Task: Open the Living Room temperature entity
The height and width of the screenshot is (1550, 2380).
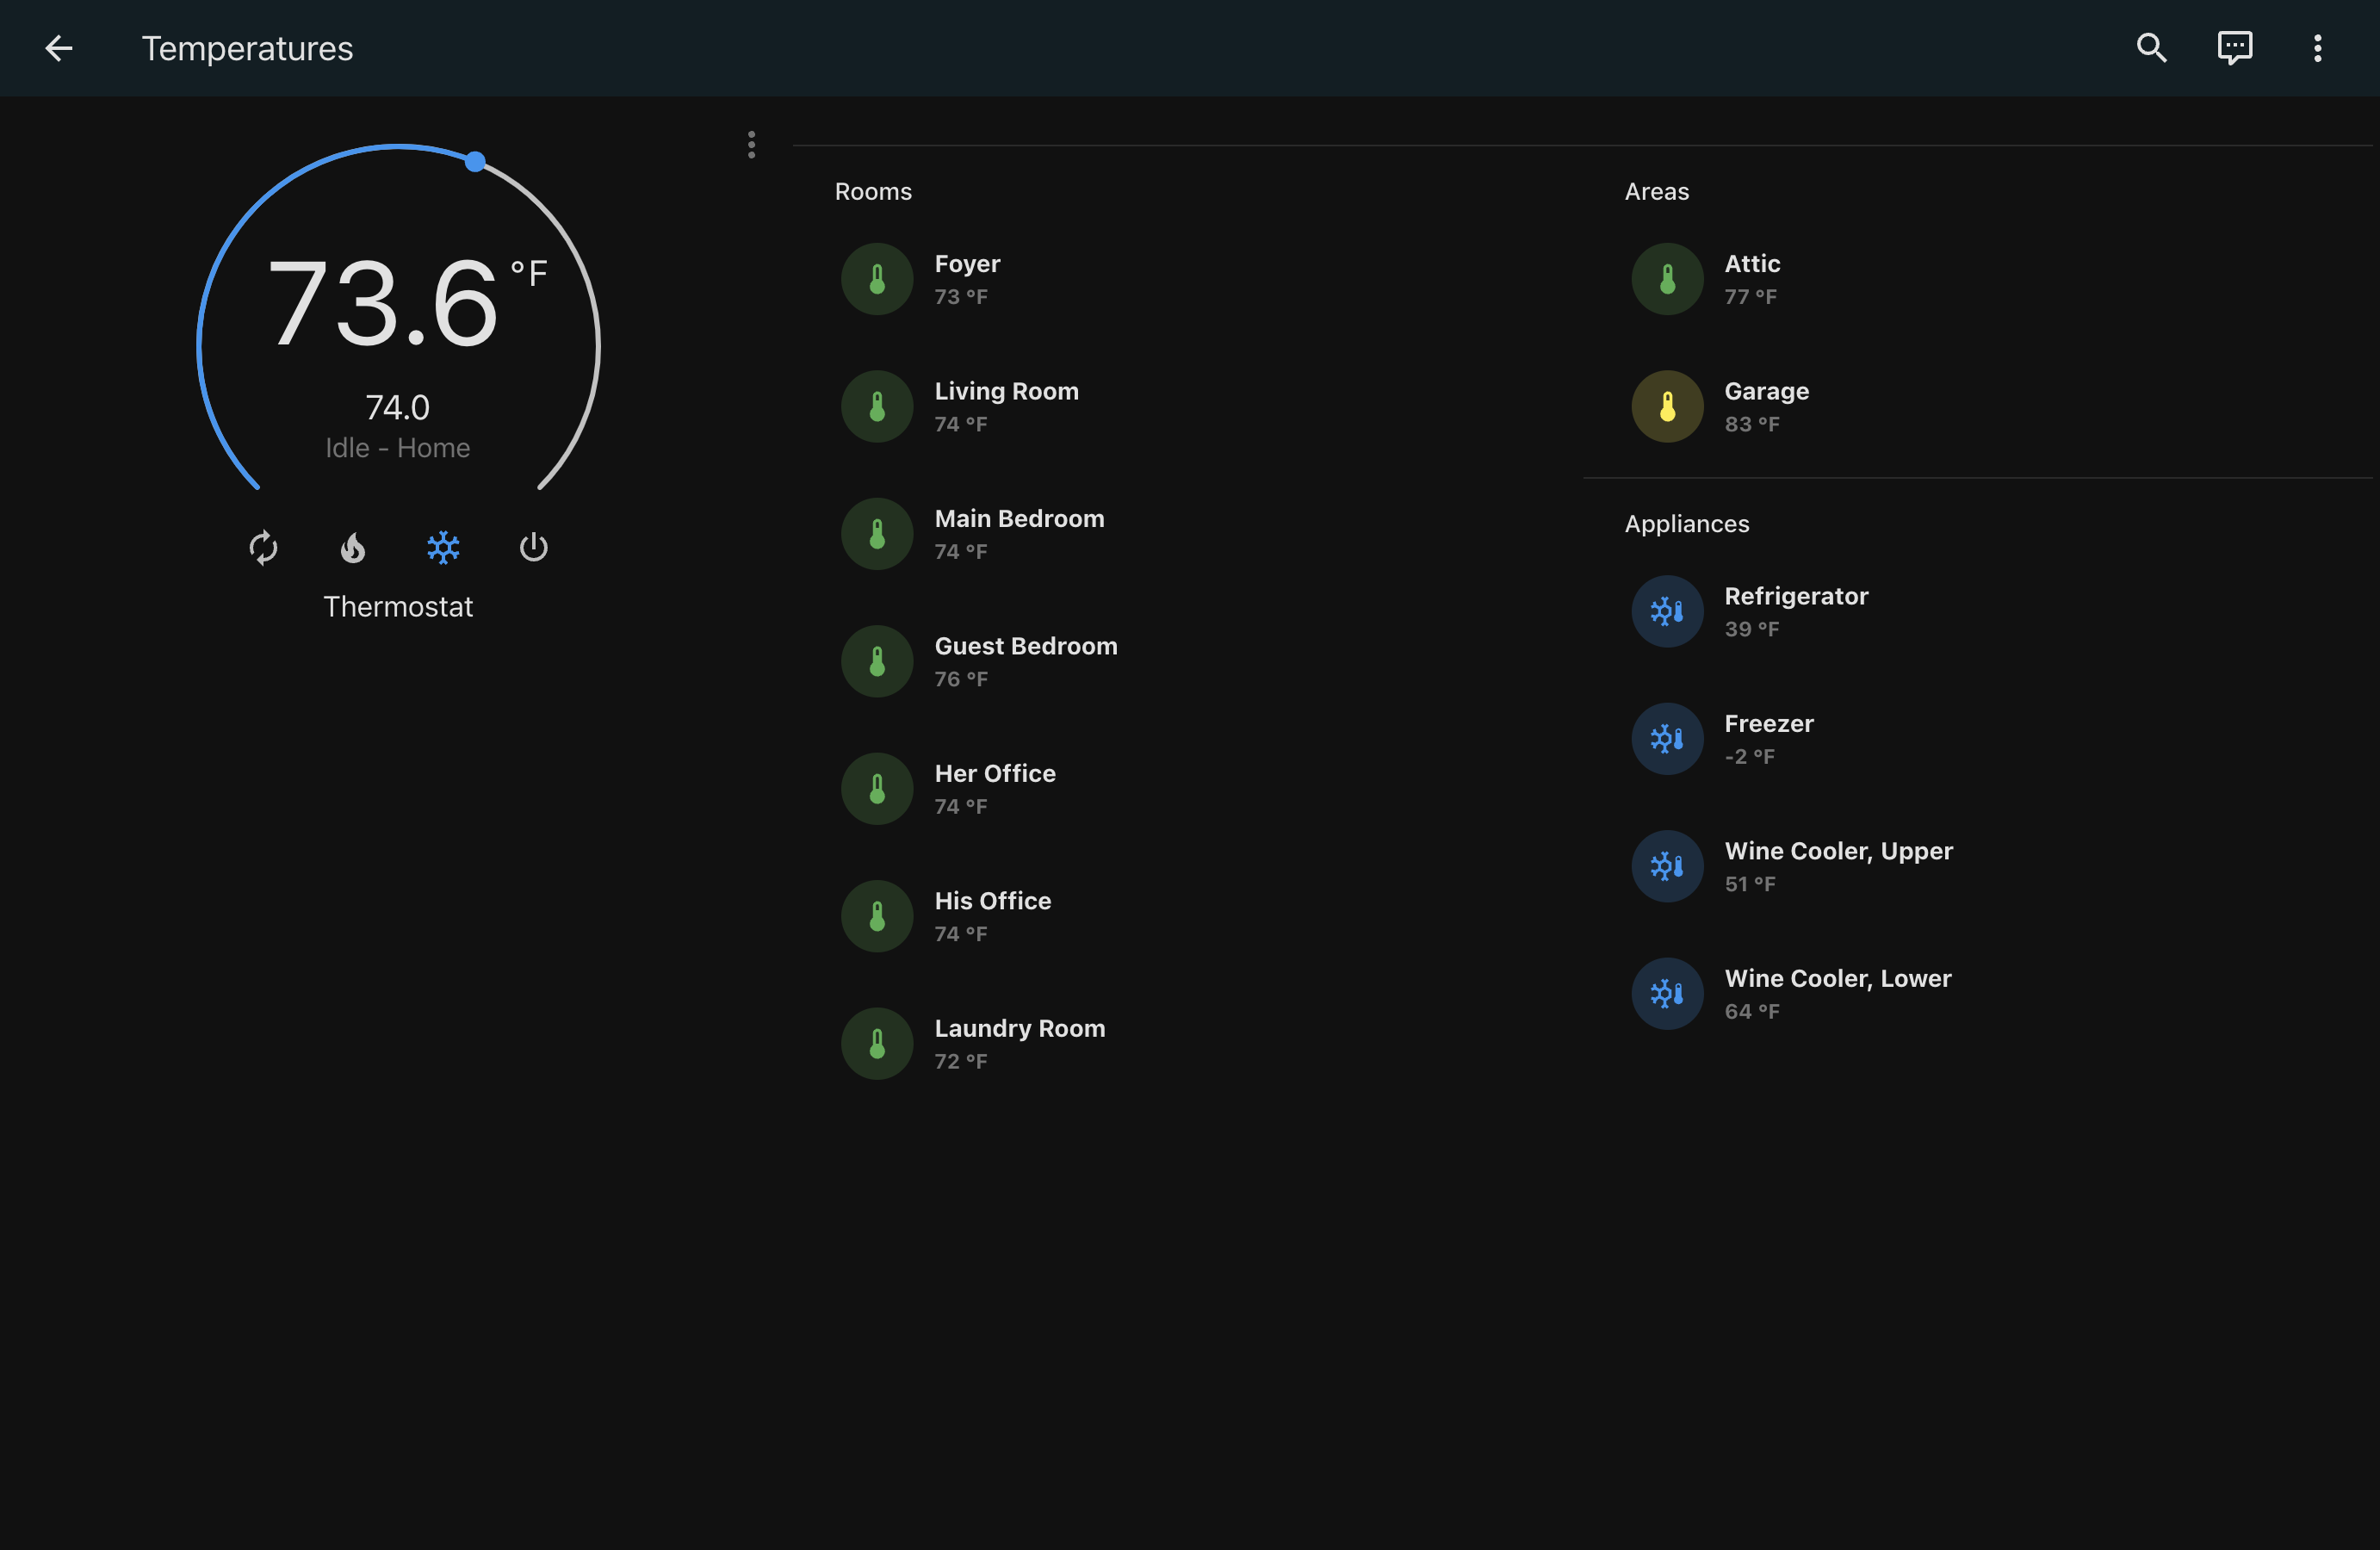Action: pyautogui.click(x=1006, y=406)
